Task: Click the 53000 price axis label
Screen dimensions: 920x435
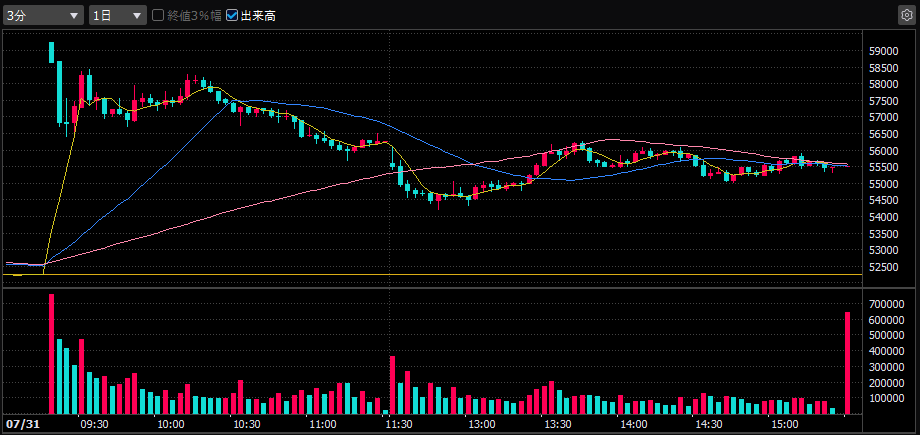Action: tap(883, 251)
